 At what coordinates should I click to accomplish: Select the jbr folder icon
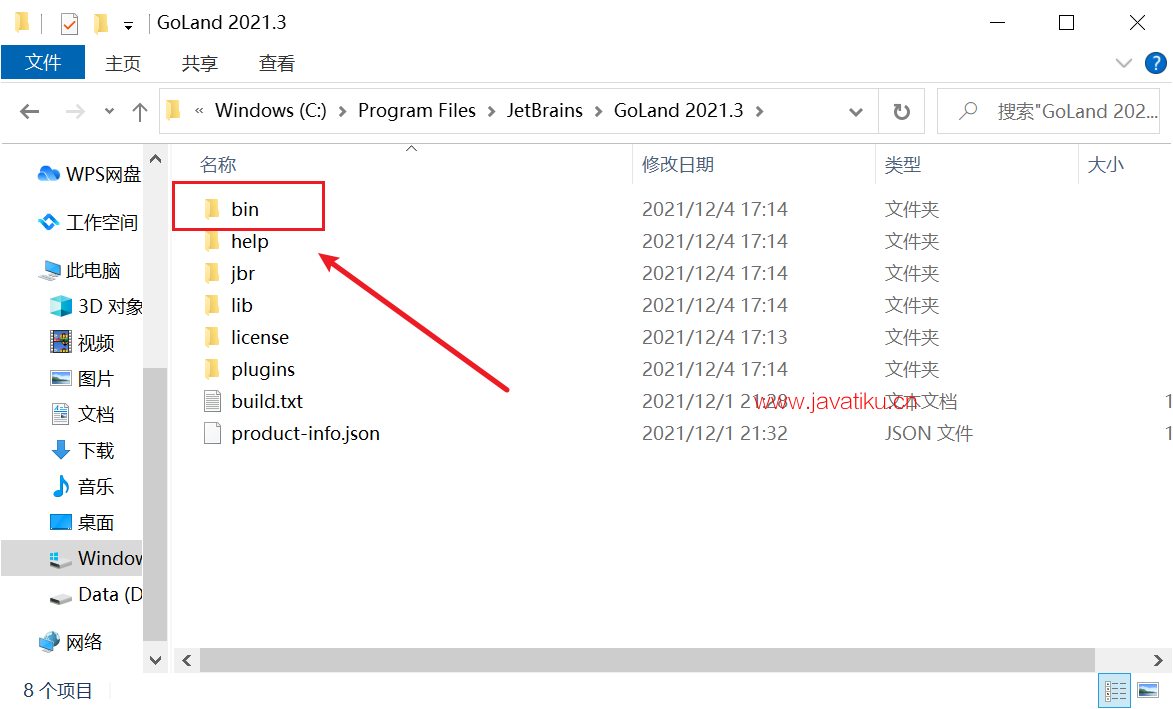tap(212, 273)
